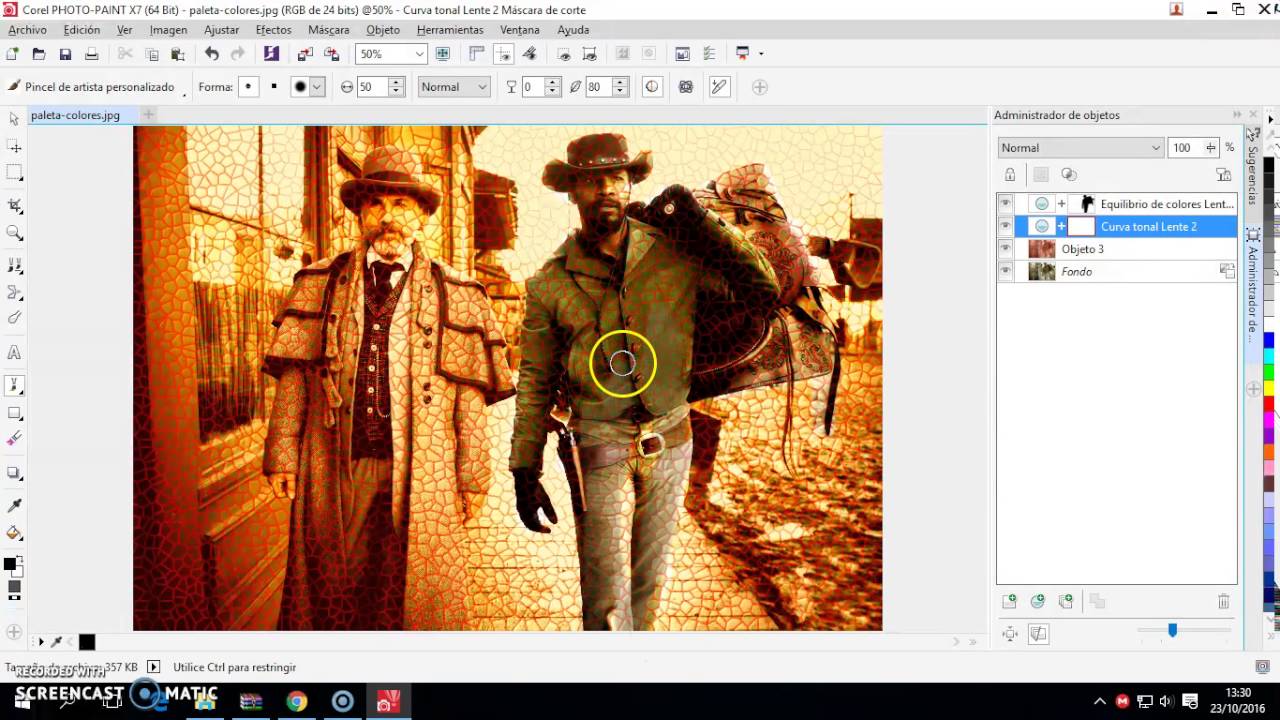Image resolution: width=1280 pixels, height=720 pixels.
Task: Hide the Objeto 3 layer
Action: (1005, 249)
